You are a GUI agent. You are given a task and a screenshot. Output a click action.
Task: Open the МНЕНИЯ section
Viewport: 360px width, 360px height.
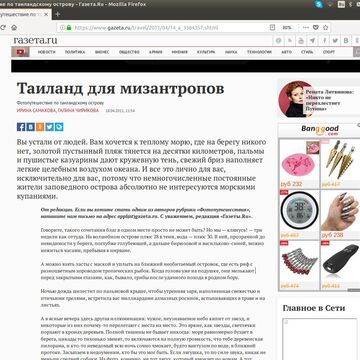pyautogui.click(x=180, y=52)
